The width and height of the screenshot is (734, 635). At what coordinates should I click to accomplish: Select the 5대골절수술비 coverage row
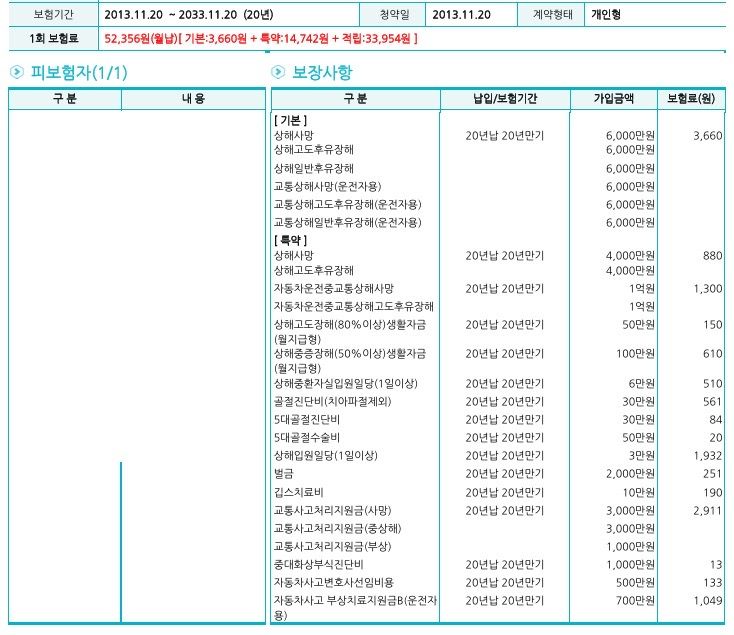tap(307, 437)
